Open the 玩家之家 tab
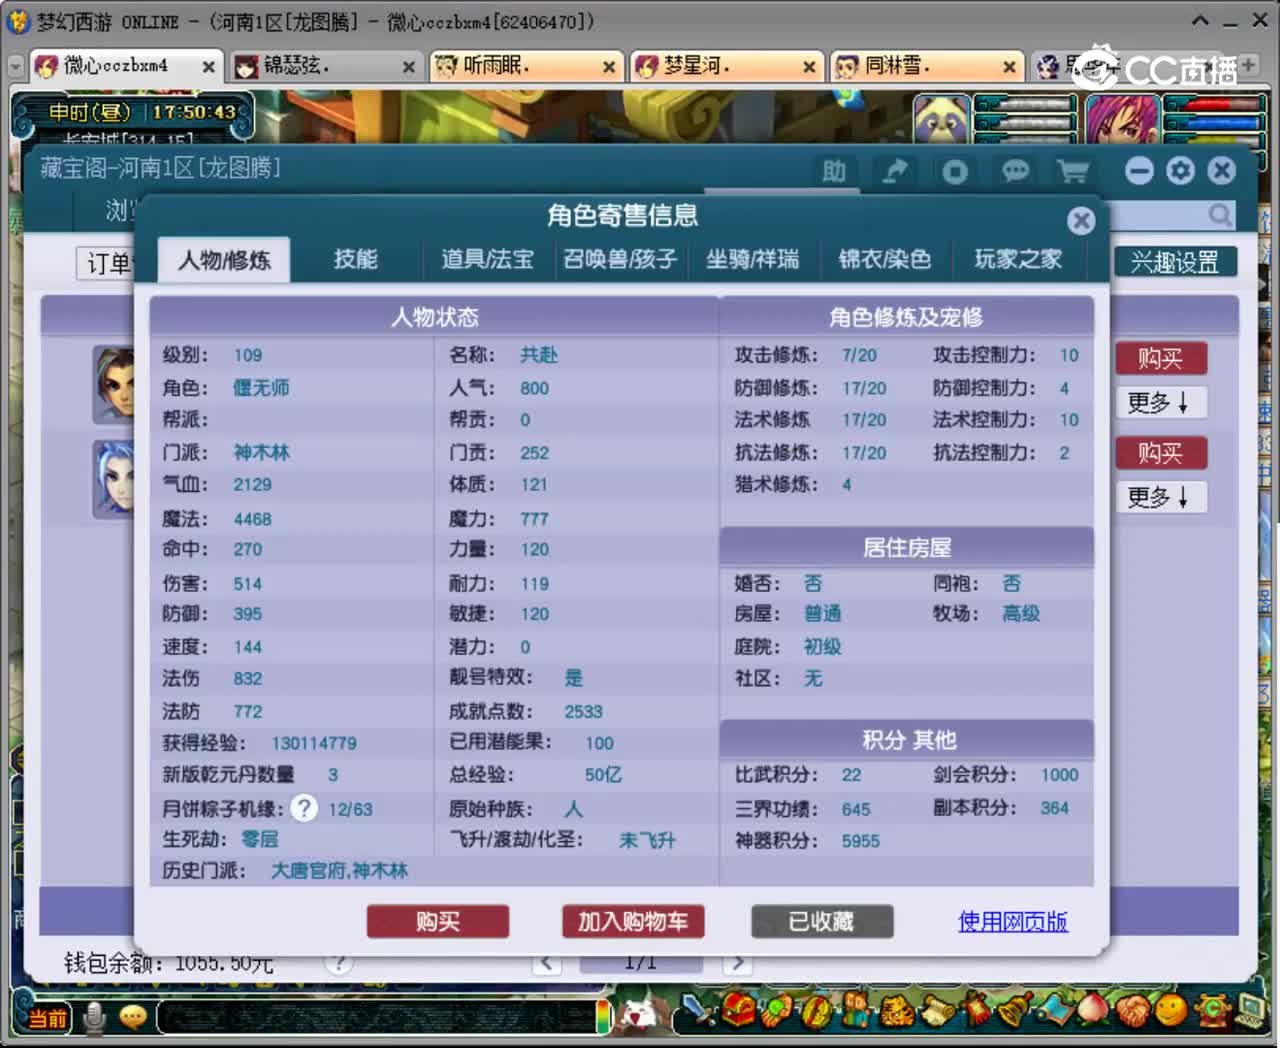The height and width of the screenshot is (1048, 1280). [x=1018, y=259]
